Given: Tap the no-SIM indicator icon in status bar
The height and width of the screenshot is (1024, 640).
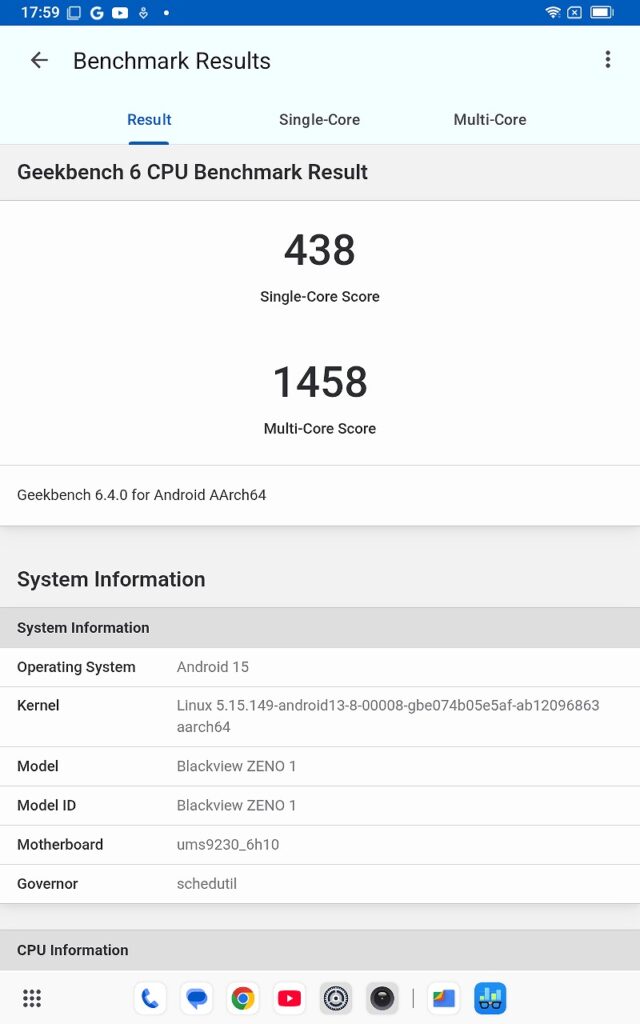Looking at the screenshot, I should [575, 12].
